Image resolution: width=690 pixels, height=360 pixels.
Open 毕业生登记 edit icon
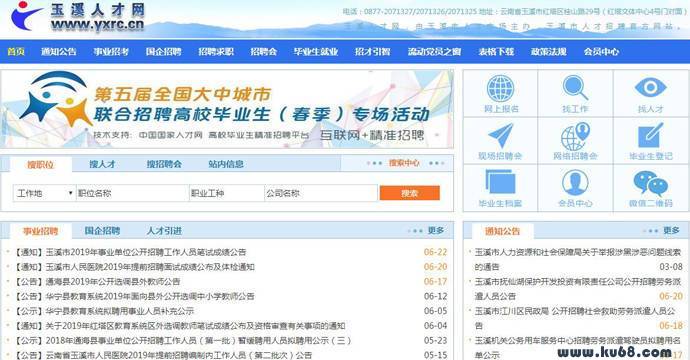pyautogui.click(x=650, y=136)
